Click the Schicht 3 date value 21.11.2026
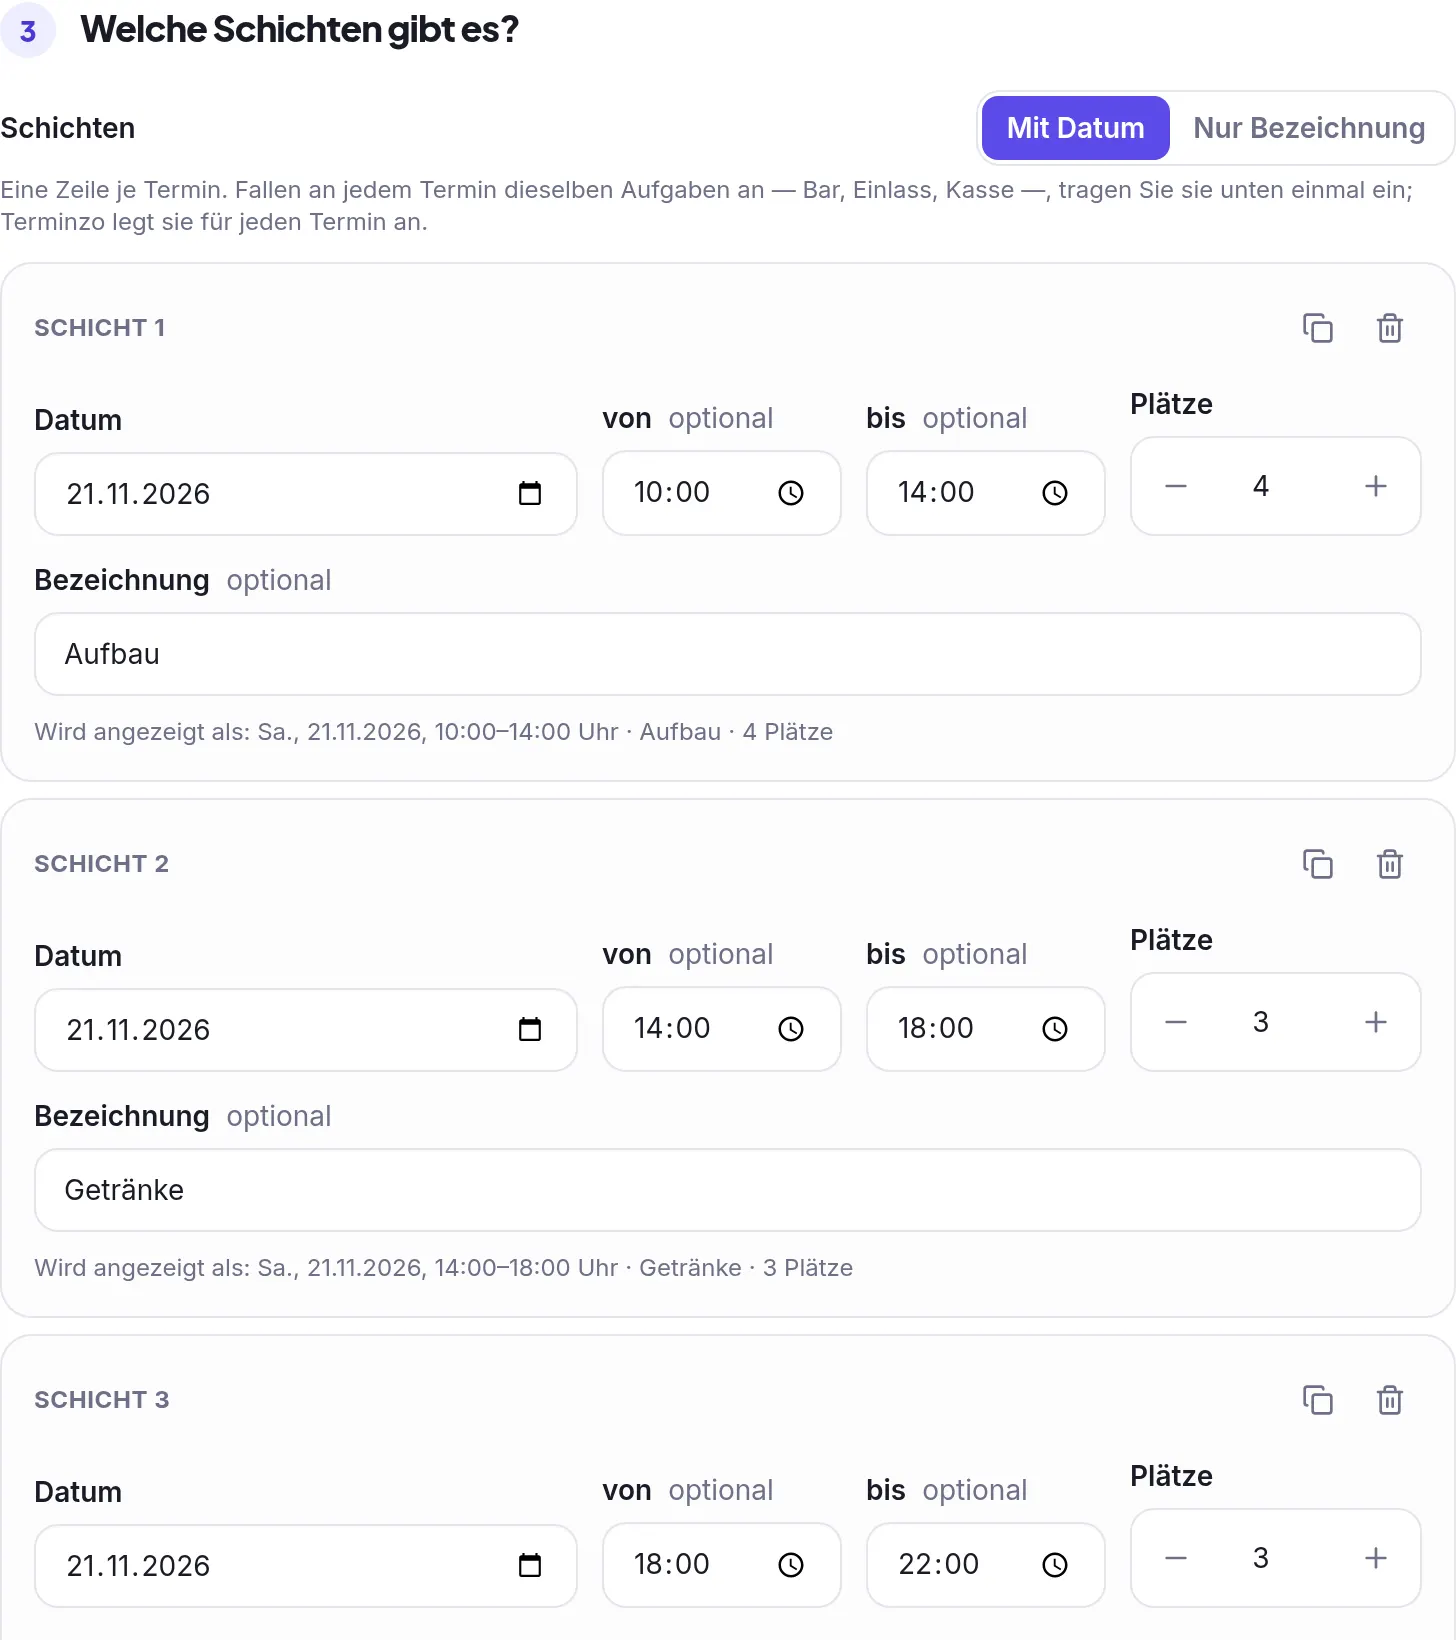Image resolution: width=1456 pixels, height=1640 pixels. tap(138, 1566)
